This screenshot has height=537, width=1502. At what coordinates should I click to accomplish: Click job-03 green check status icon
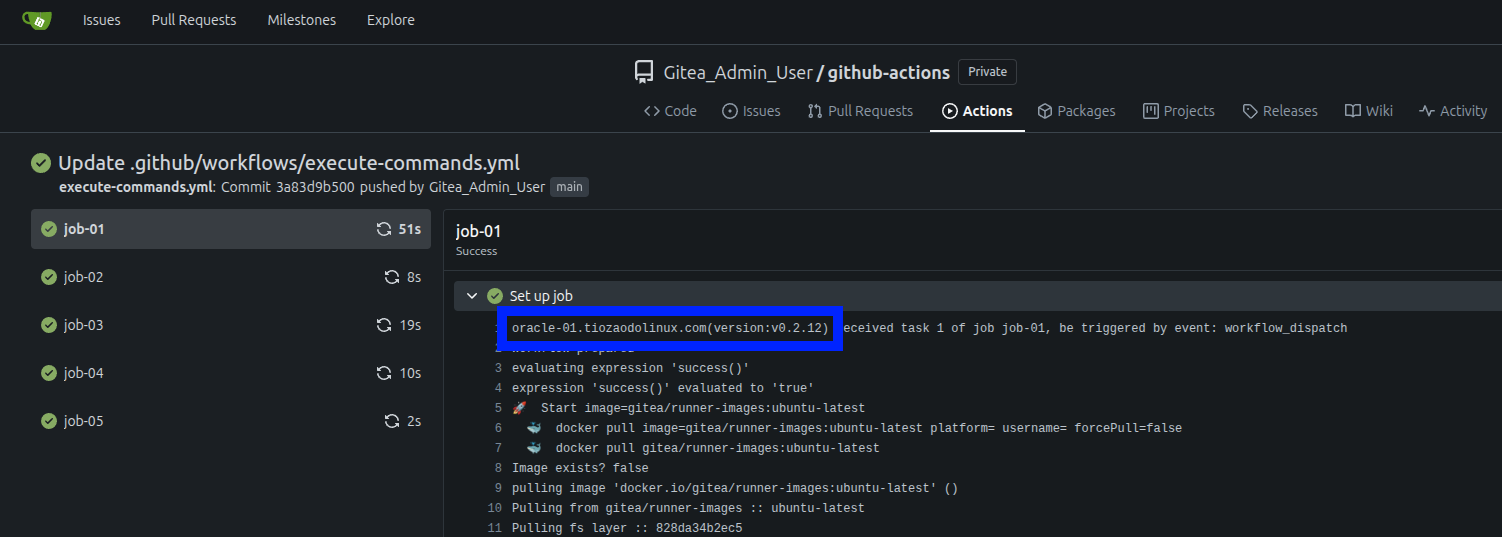point(48,325)
